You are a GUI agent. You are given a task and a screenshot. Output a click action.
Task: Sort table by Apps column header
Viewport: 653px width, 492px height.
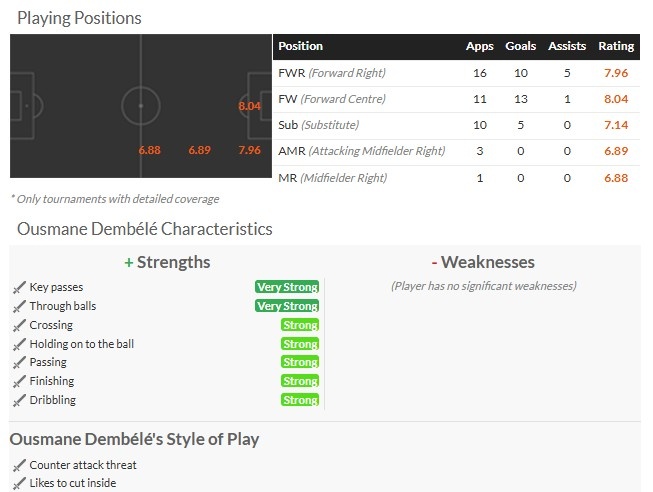[479, 47]
